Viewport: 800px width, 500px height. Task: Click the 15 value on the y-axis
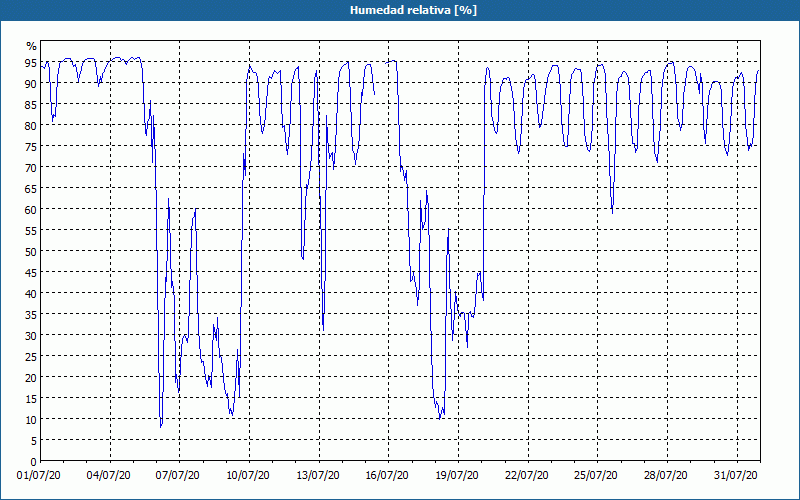tap(31, 398)
